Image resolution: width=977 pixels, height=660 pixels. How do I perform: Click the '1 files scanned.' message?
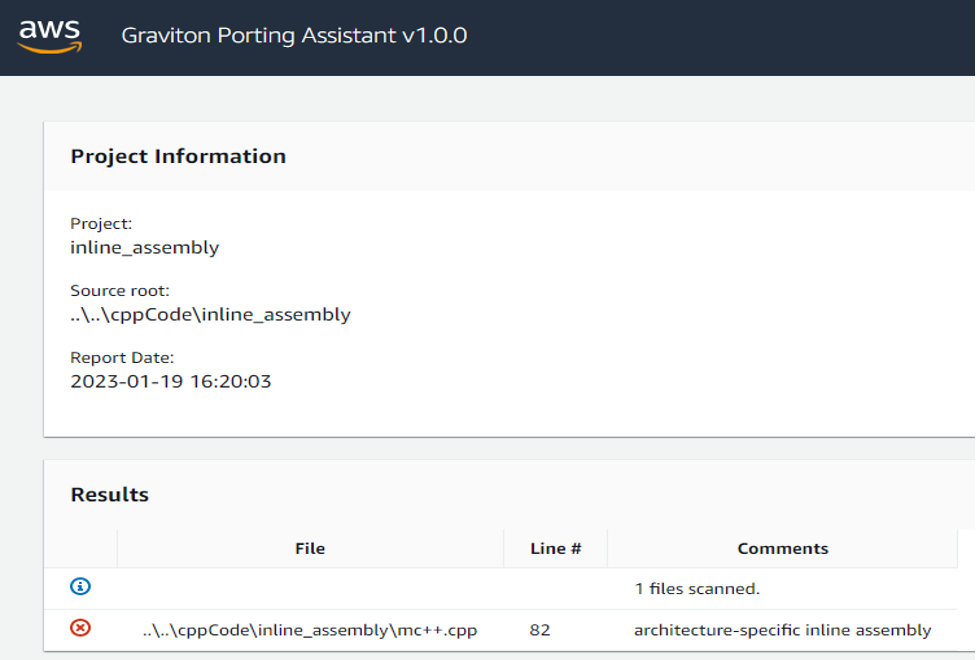[697, 588]
